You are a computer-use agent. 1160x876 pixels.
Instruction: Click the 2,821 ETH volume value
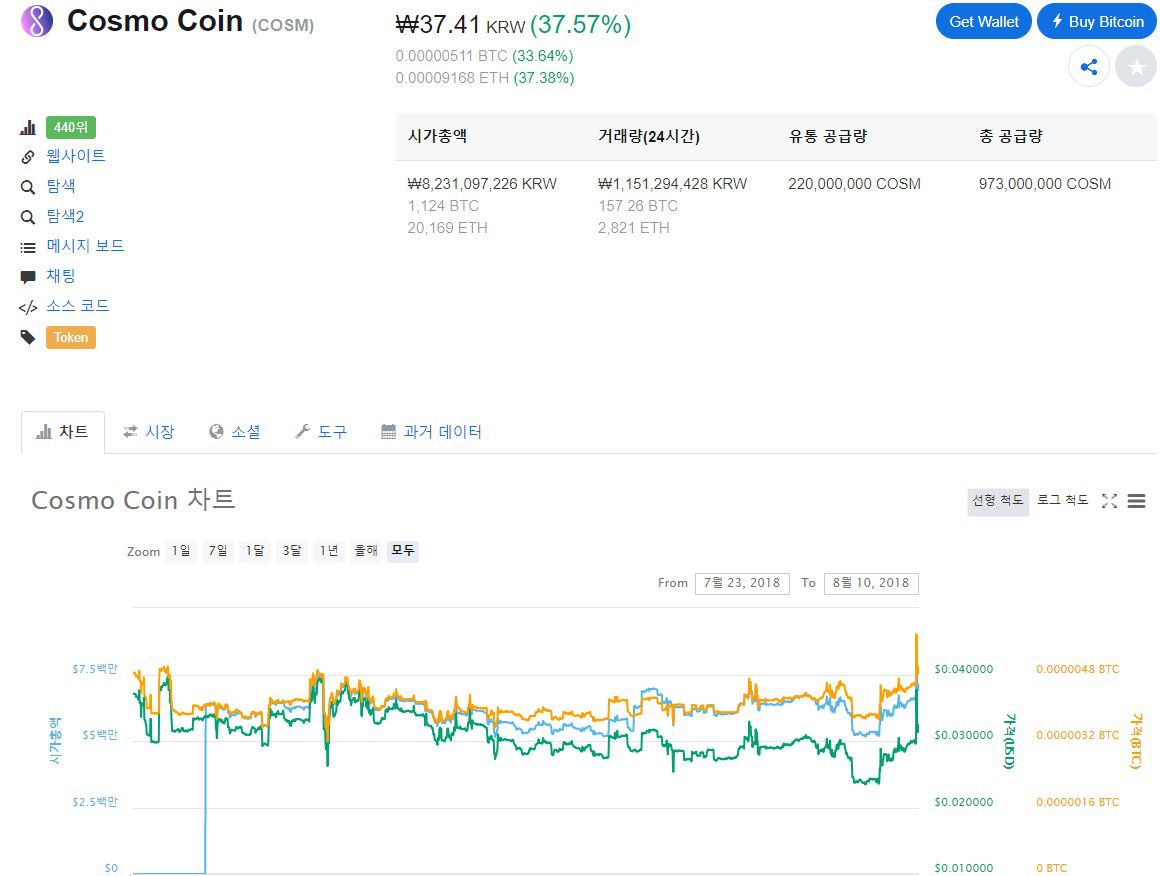[633, 228]
